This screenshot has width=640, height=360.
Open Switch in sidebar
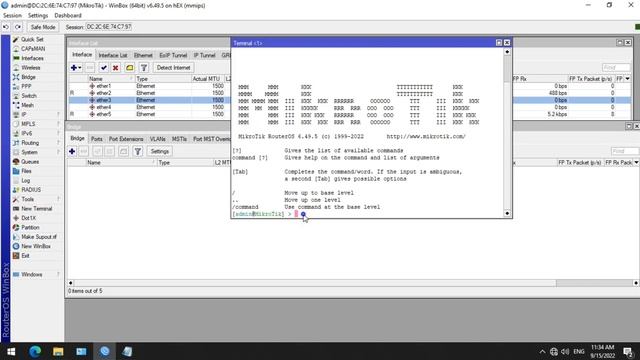[x=29, y=96]
